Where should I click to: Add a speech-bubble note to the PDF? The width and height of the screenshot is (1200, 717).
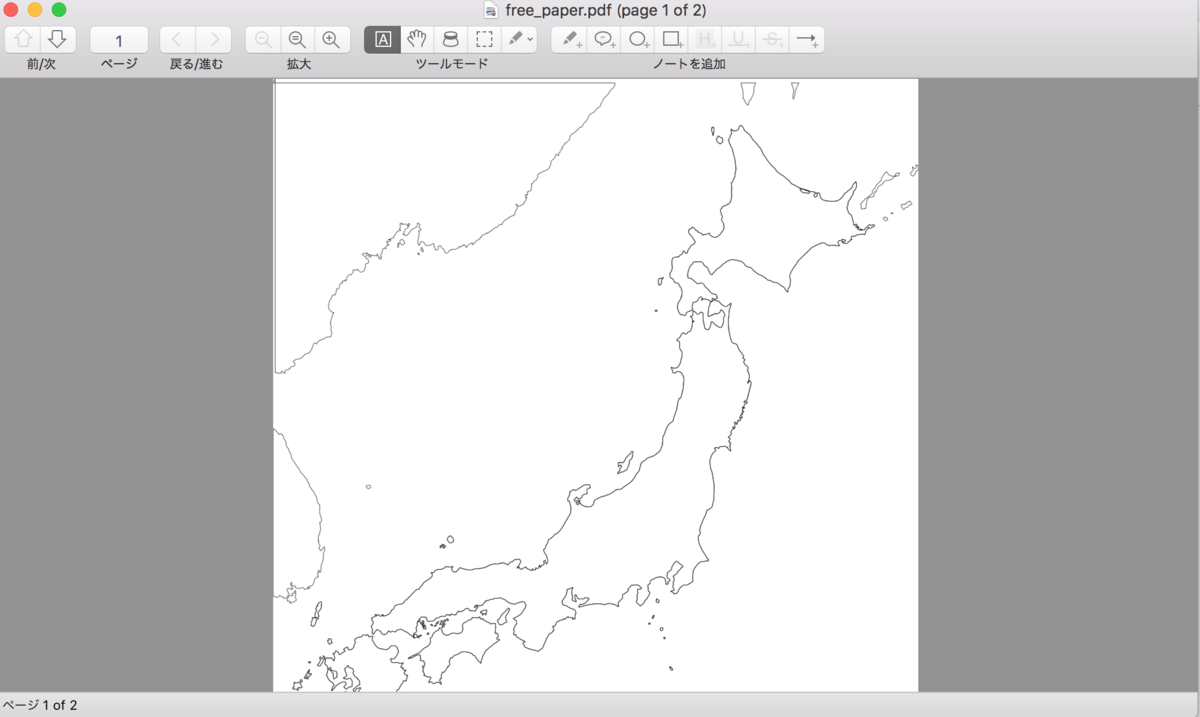point(602,39)
